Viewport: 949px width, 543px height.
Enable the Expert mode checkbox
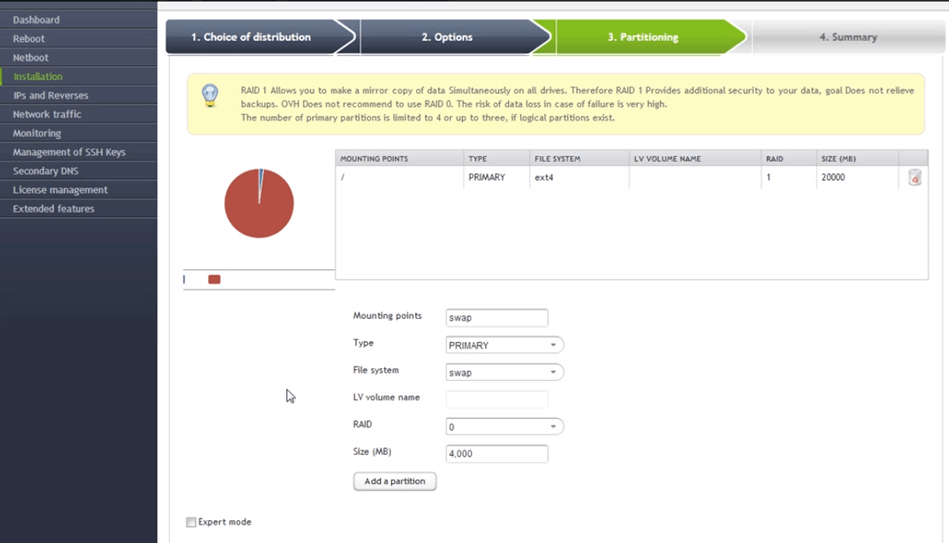[191, 522]
